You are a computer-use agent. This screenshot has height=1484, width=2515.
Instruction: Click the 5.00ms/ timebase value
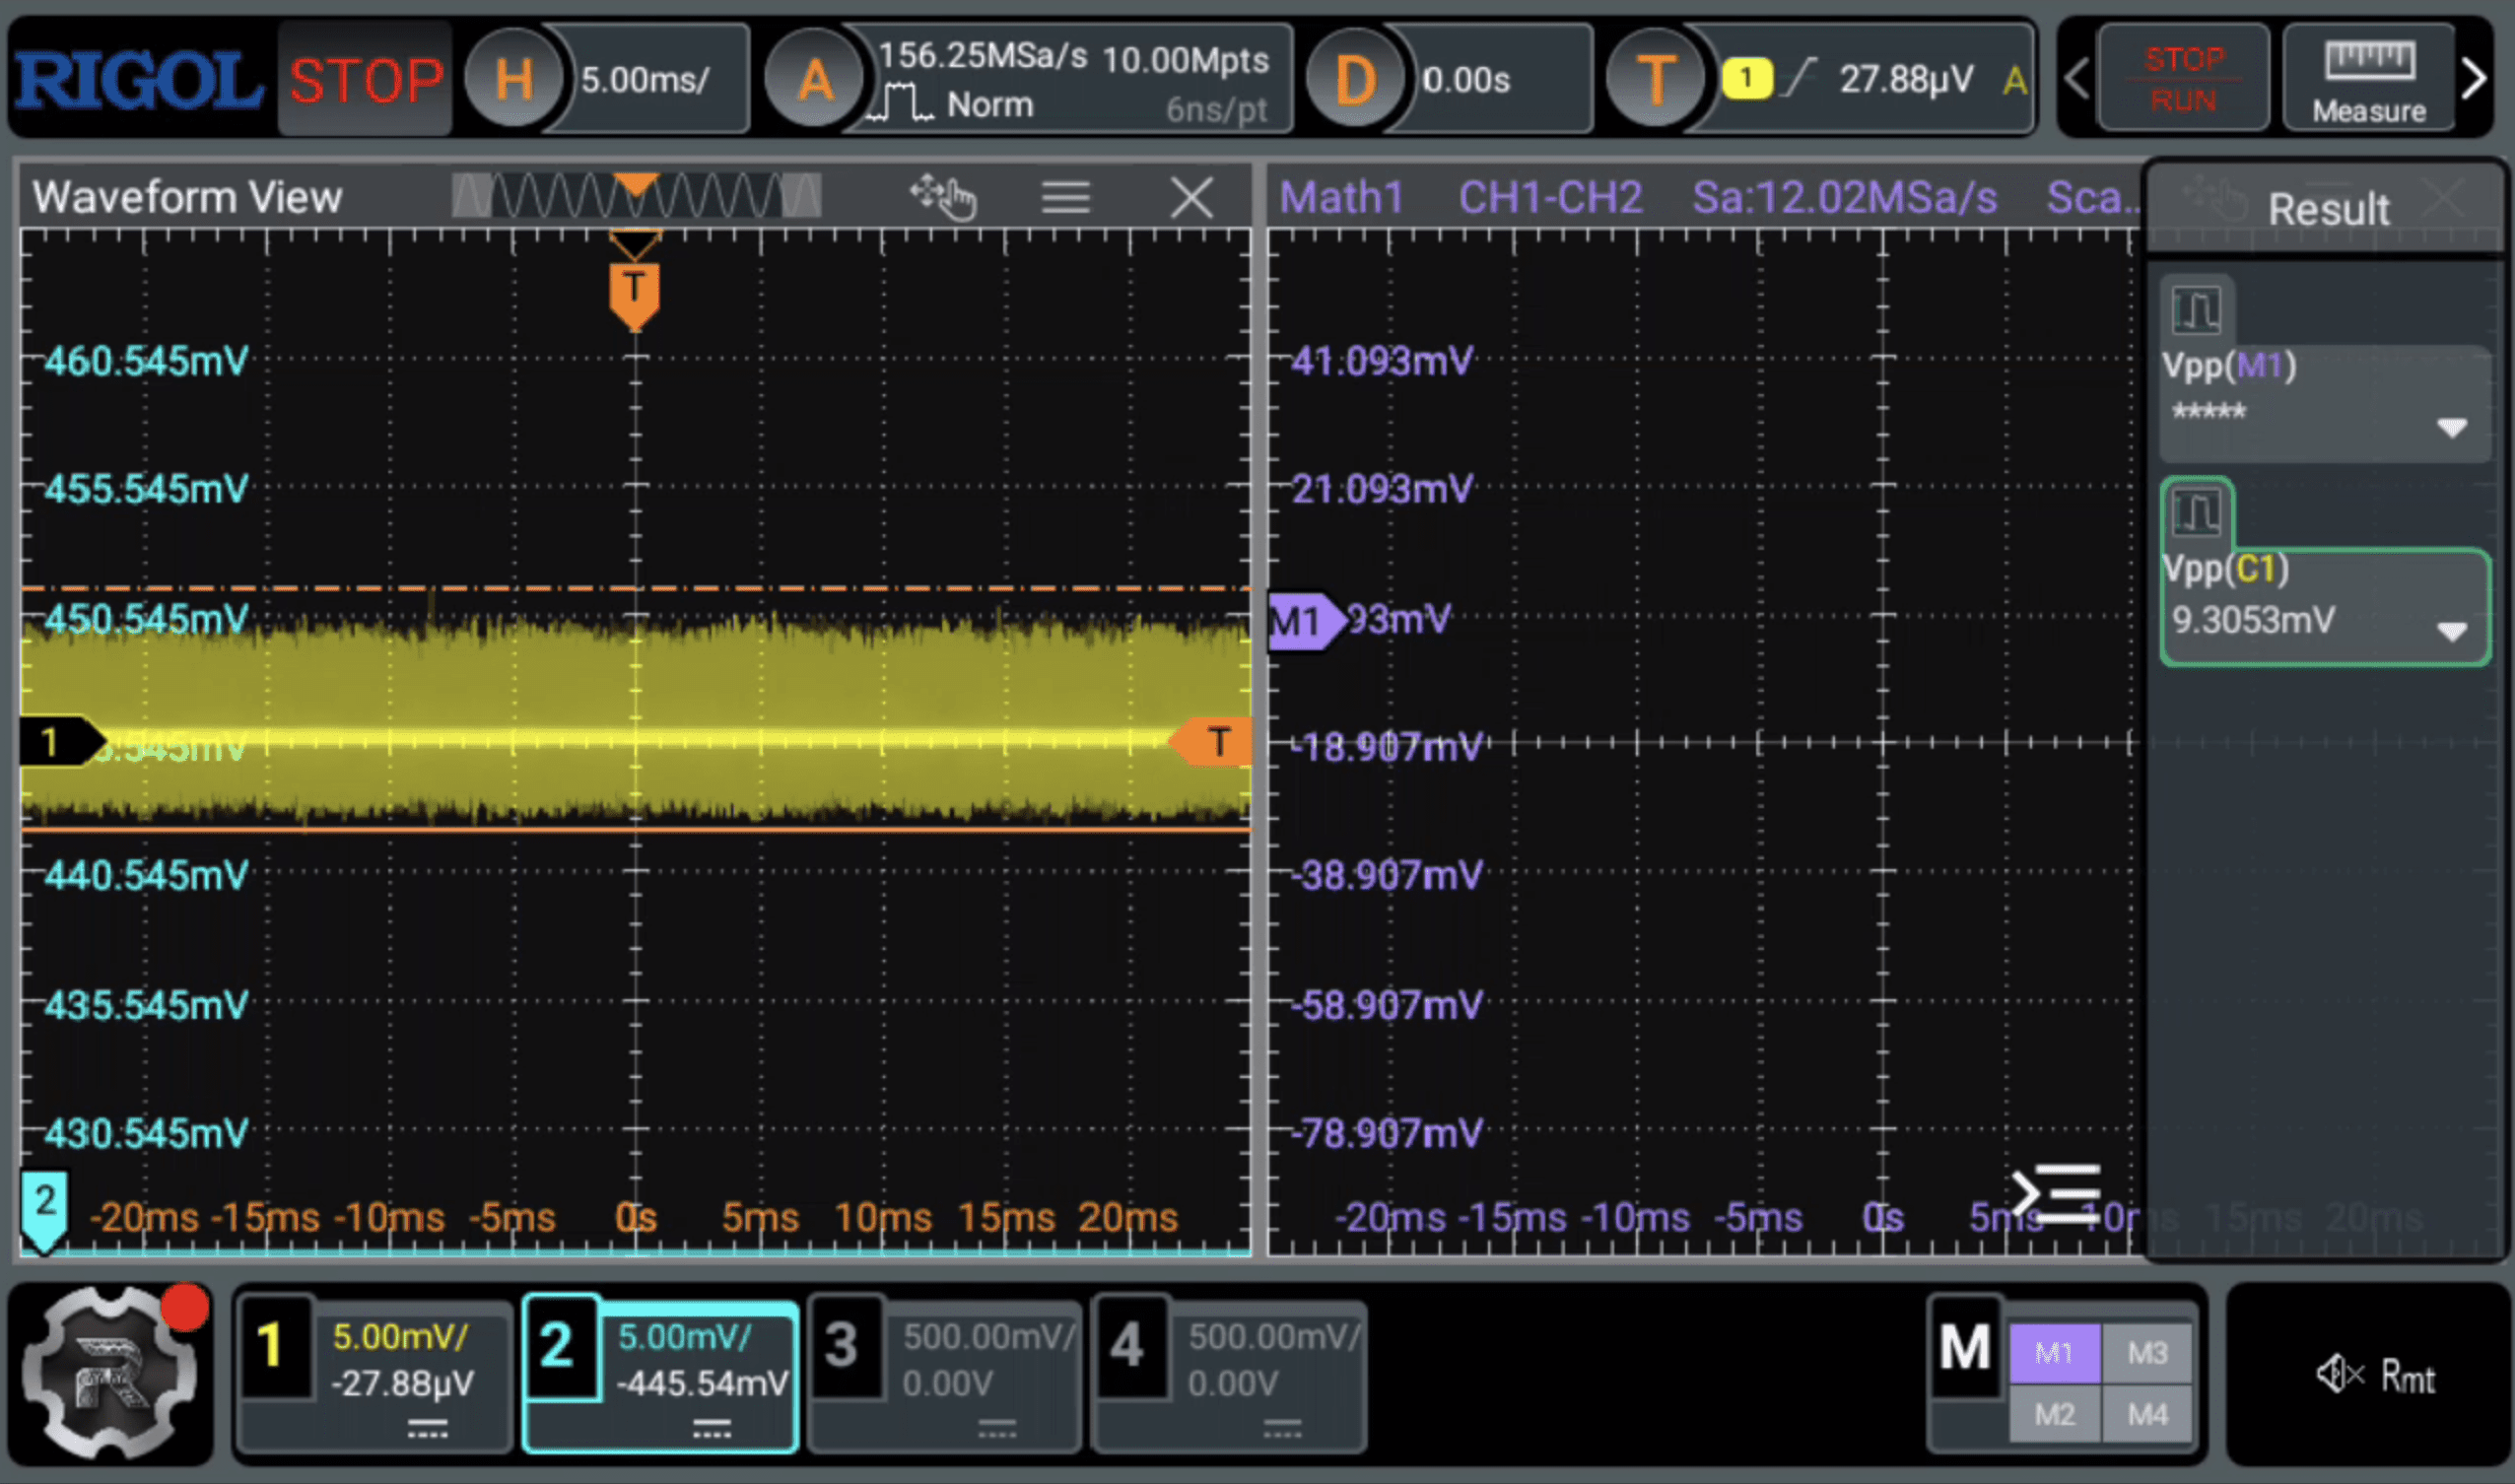click(x=646, y=79)
